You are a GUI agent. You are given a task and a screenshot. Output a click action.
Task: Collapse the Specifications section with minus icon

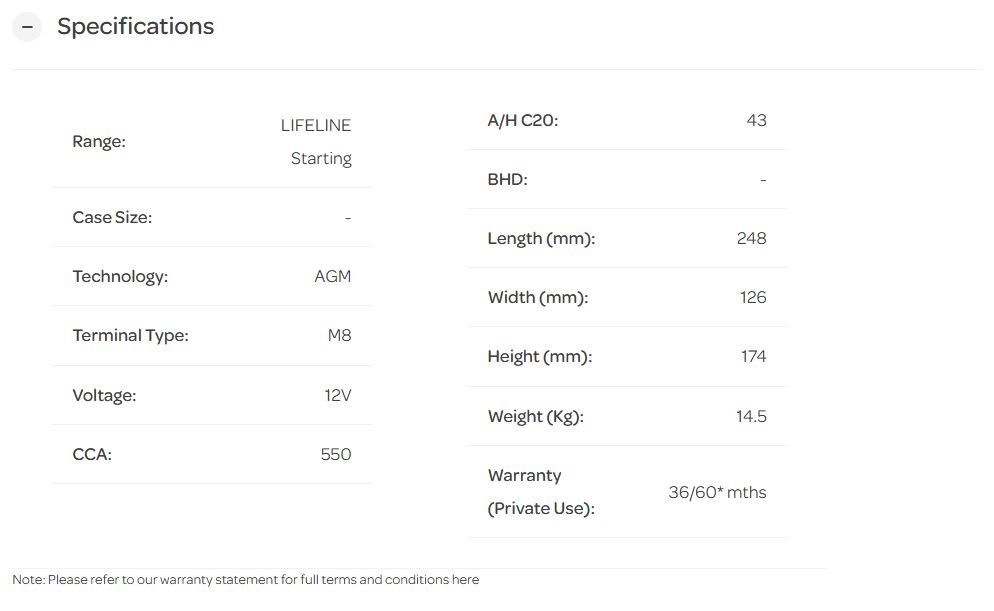tap(27, 27)
